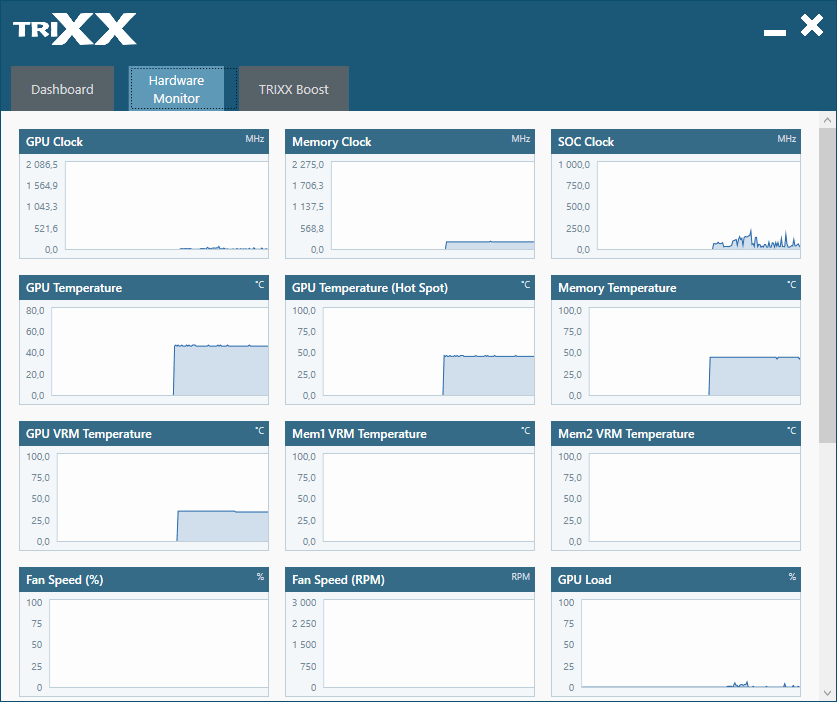This screenshot has height=702, width=837.
Task: Click the RPM unit label
Action: pyautogui.click(x=520, y=577)
